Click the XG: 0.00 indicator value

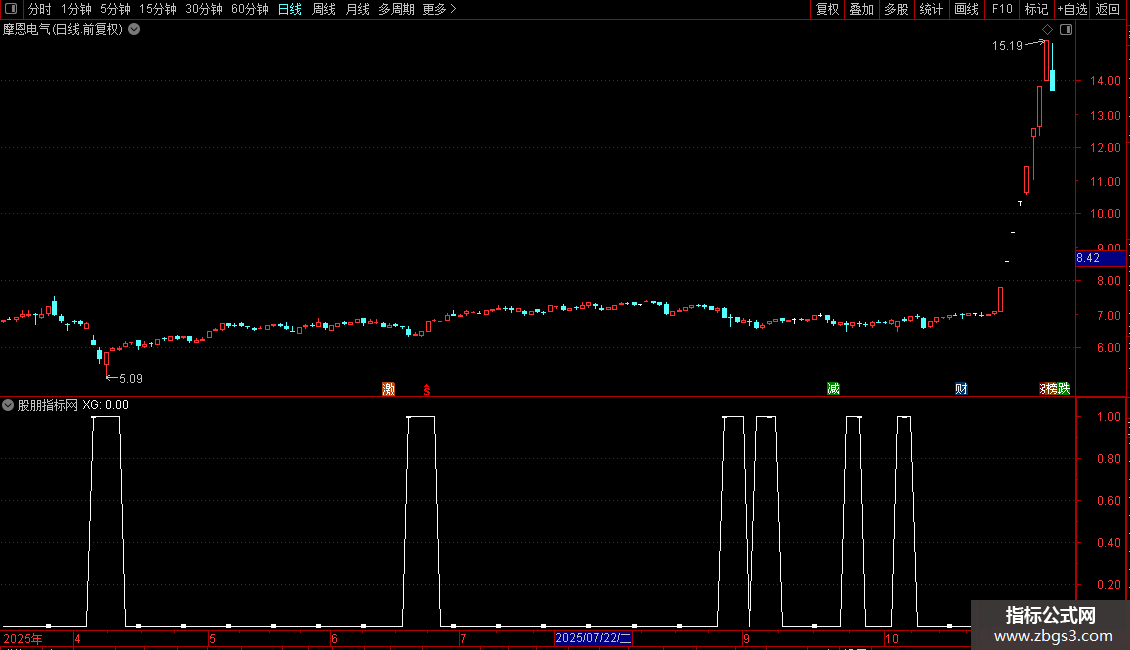105,405
